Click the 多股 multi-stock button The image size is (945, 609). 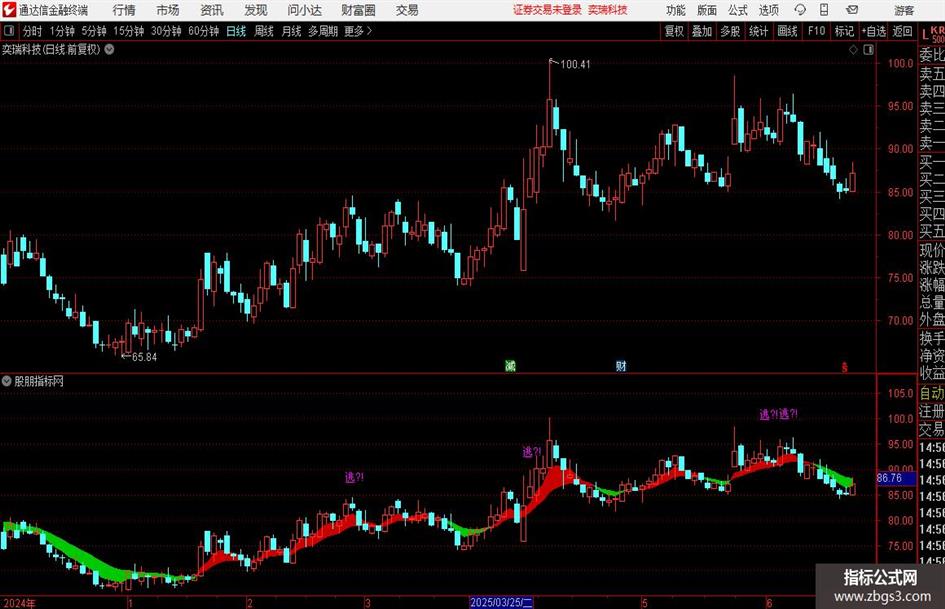pyautogui.click(x=730, y=31)
